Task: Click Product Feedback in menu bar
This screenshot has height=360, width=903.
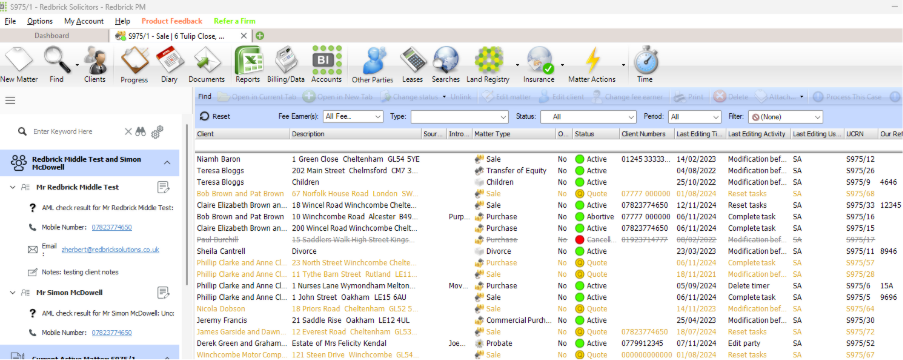Action: click(x=172, y=21)
